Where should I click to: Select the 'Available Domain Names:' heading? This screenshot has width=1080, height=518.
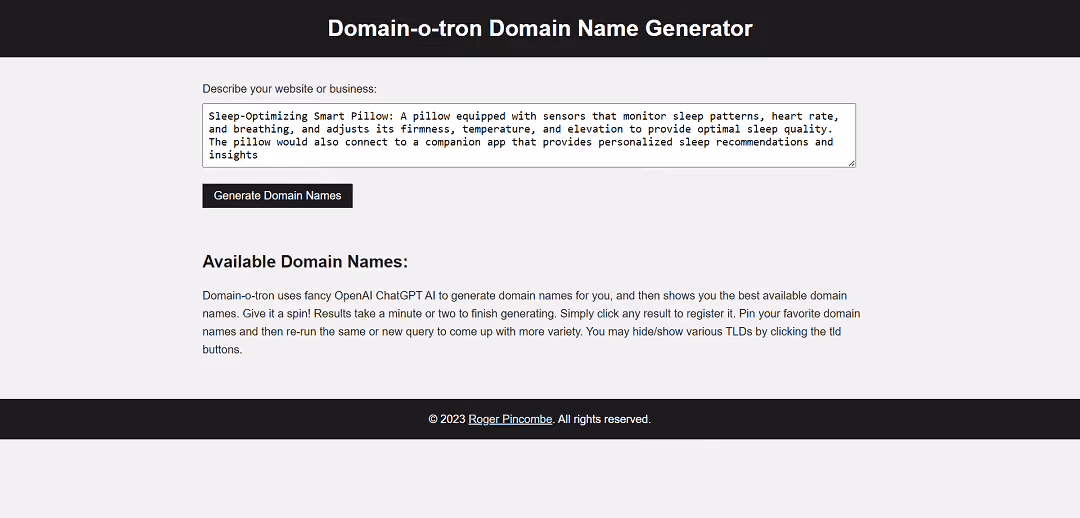[x=305, y=262]
